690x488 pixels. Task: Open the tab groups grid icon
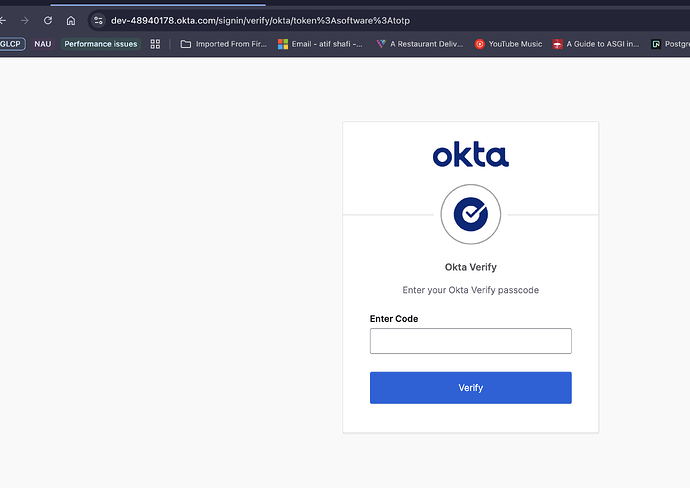(155, 44)
